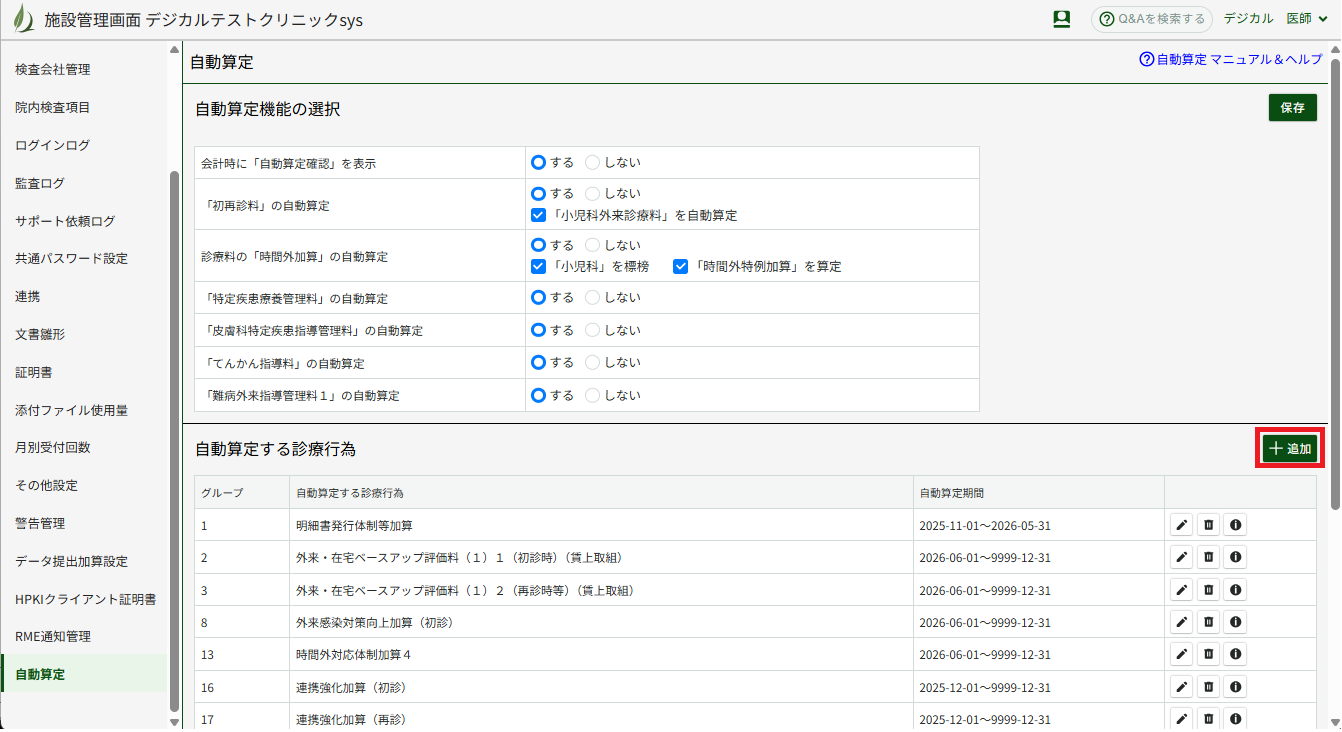The width and height of the screenshot is (1342, 732).
Task: Edit the 連携強化加算（再診） row
Action: [x=1182, y=719]
